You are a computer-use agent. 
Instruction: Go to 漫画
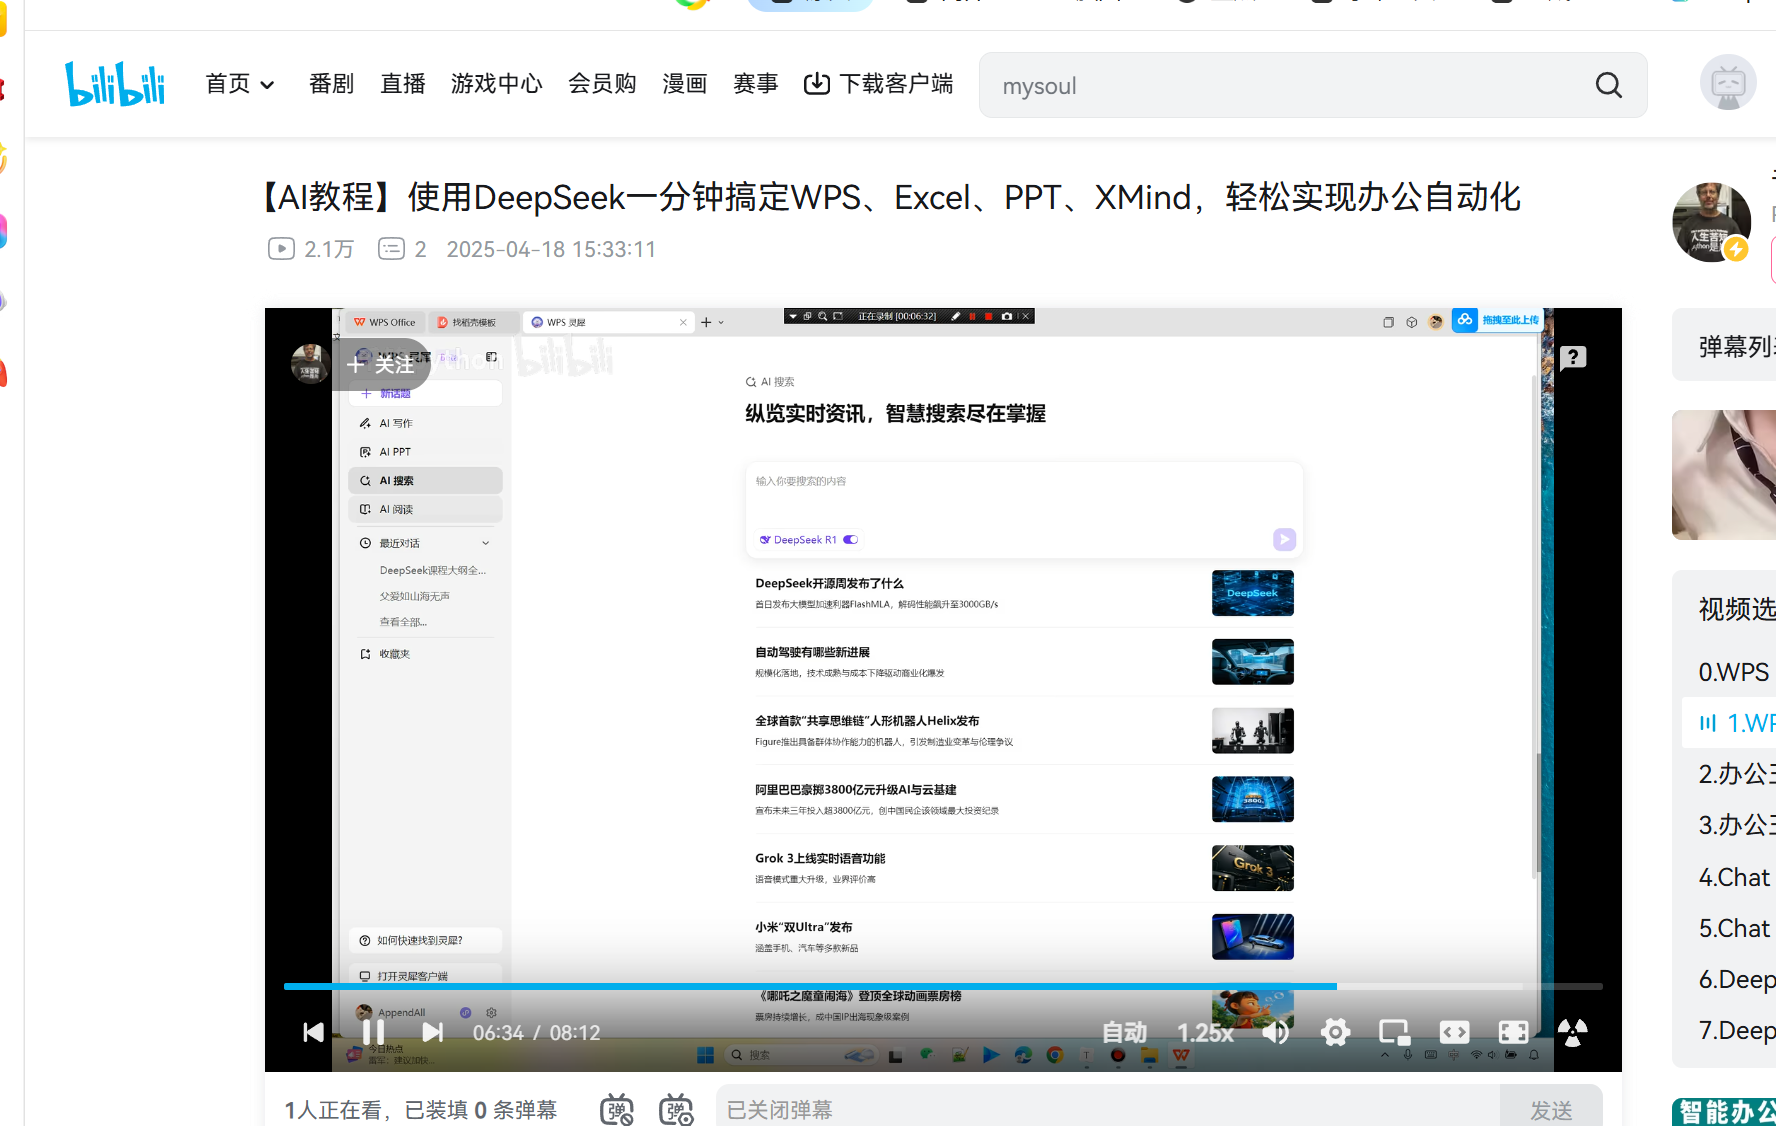pos(685,84)
